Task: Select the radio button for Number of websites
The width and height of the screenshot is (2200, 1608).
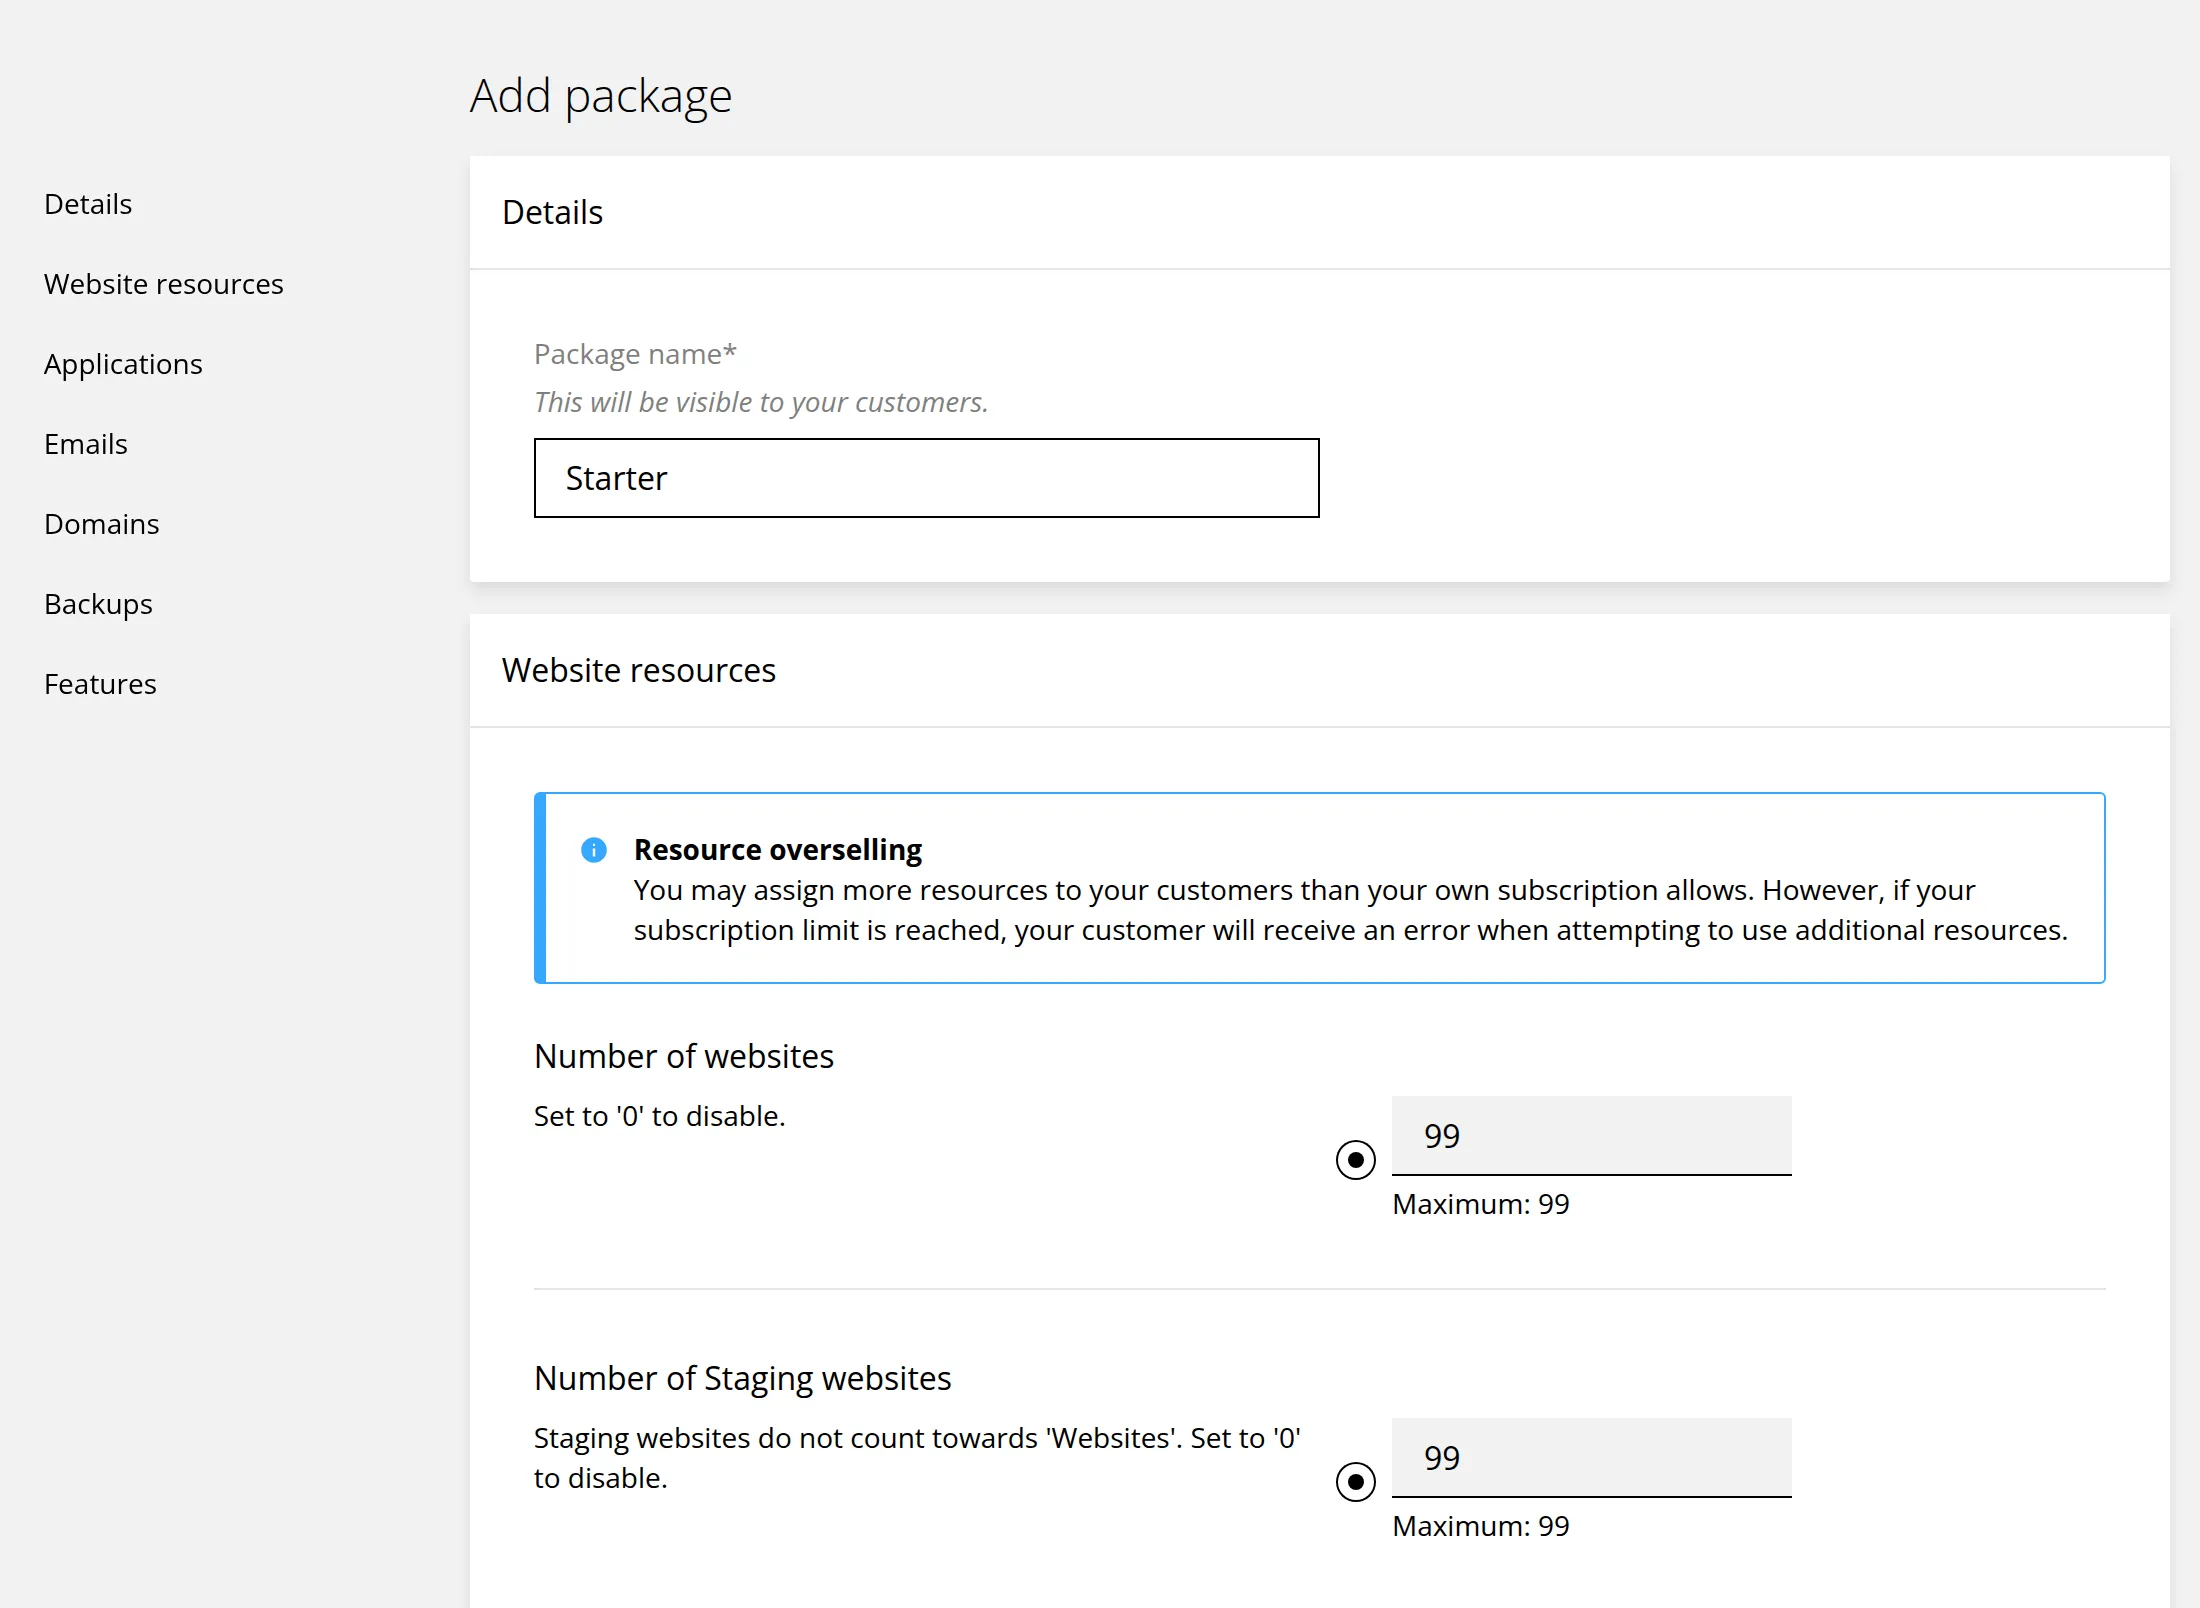Action: (1356, 1160)
